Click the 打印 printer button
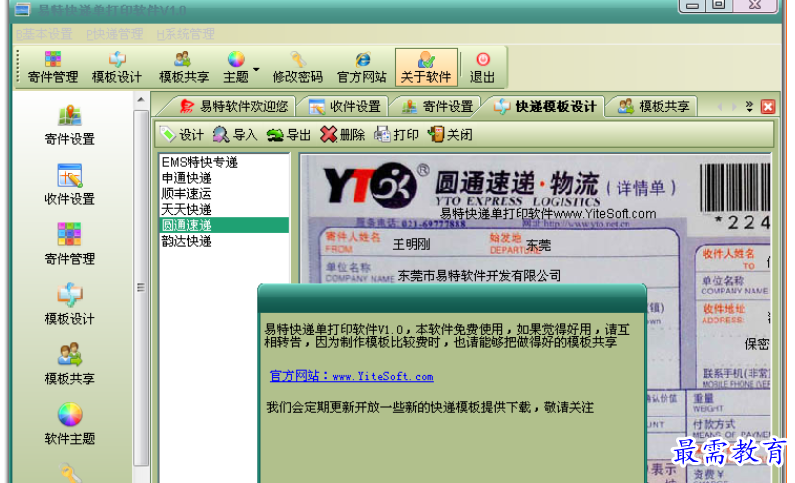Screen dimensions: 795x483 (x=396, y=135)
